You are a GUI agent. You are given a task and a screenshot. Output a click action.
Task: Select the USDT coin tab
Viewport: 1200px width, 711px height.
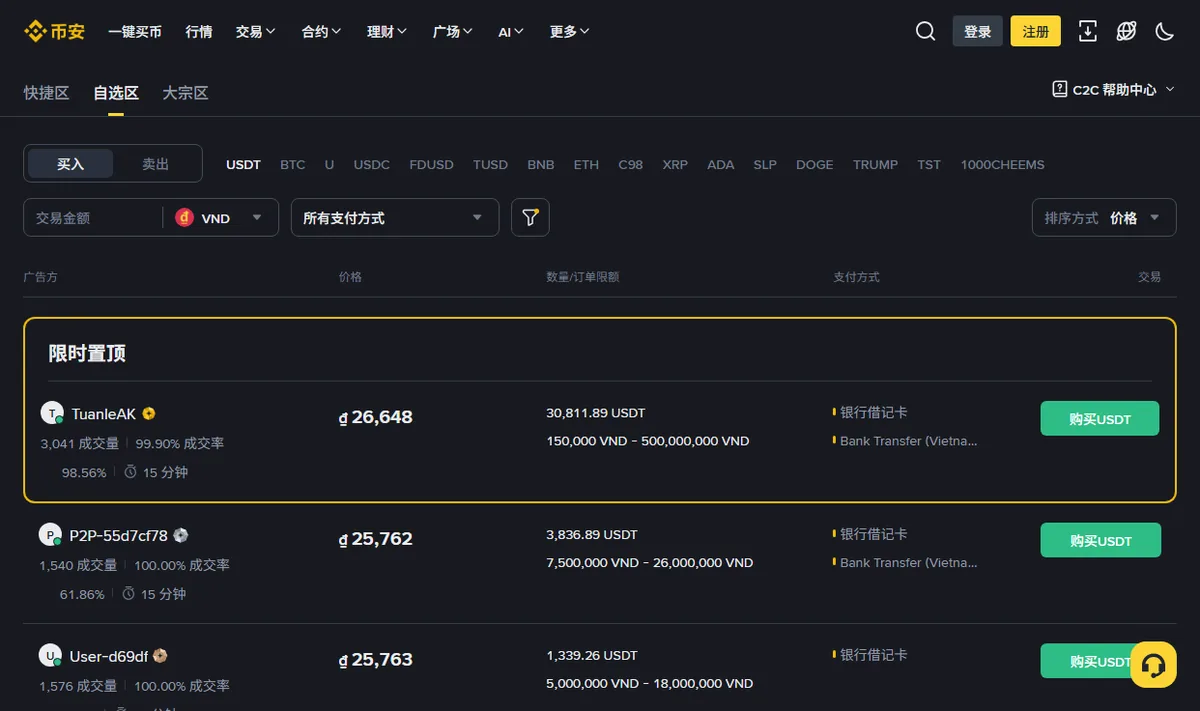tap(243, 164)
